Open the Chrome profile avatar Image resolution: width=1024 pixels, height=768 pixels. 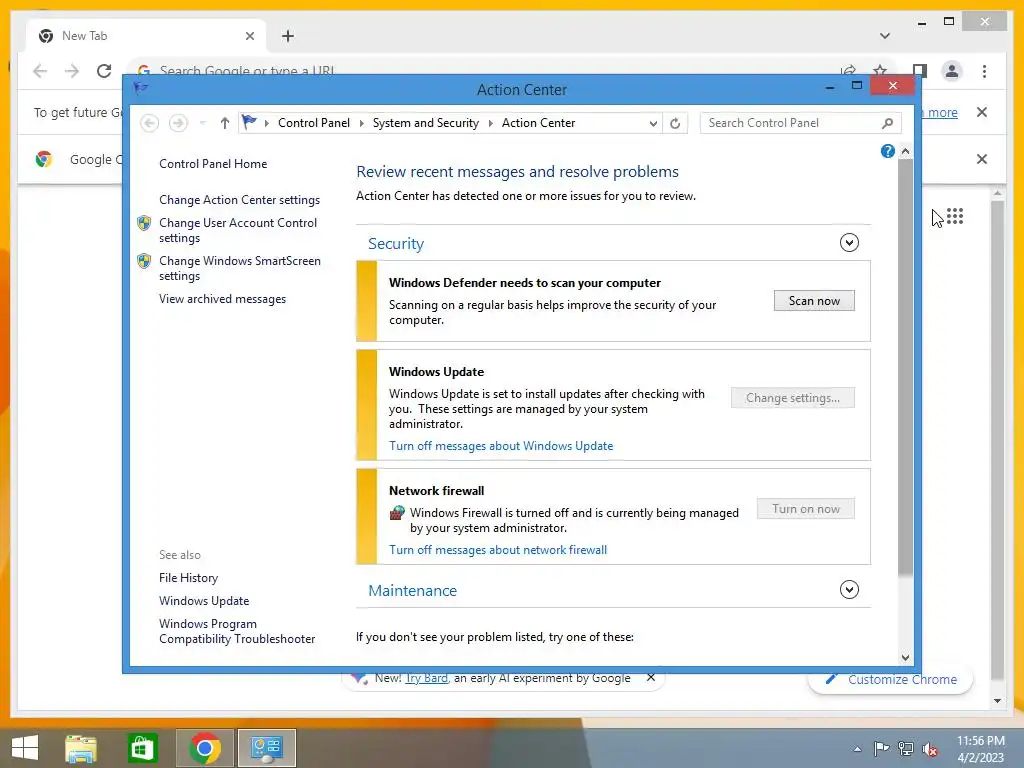tap(952, 71)
